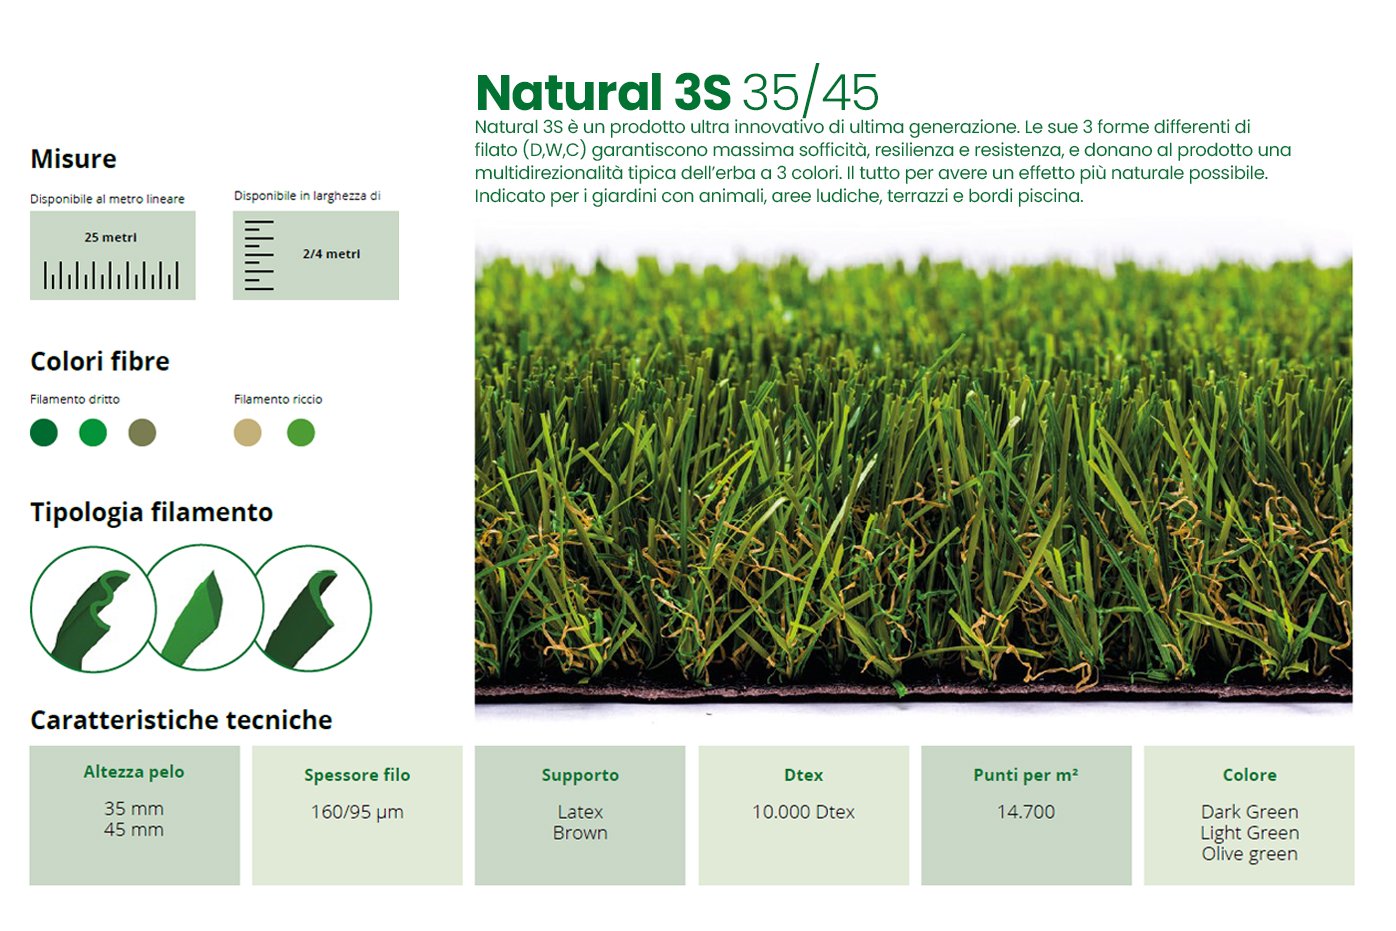
Task: Click the Natural 3S 35/45 product title
Action: (x=677, y=92)
